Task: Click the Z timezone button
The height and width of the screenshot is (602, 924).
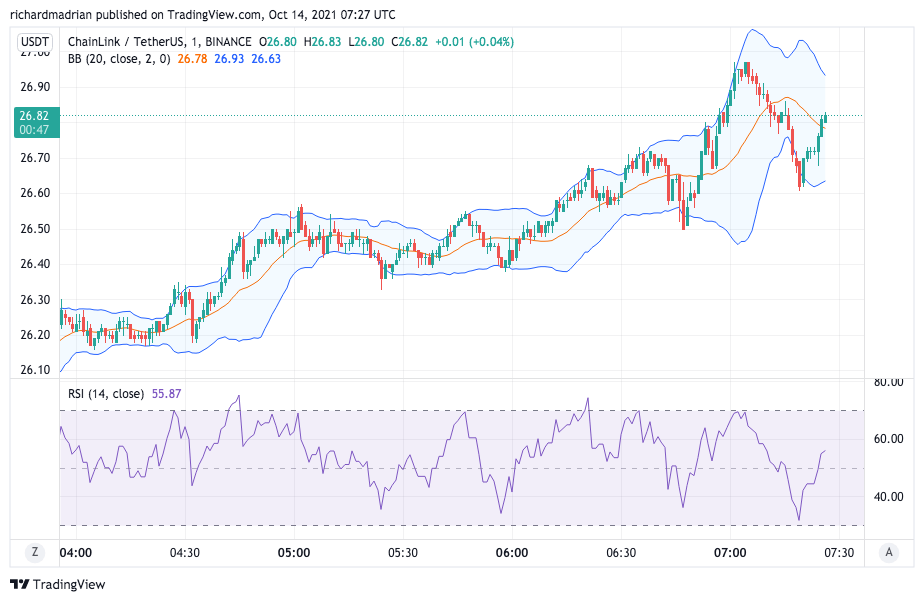Action: 35,552
